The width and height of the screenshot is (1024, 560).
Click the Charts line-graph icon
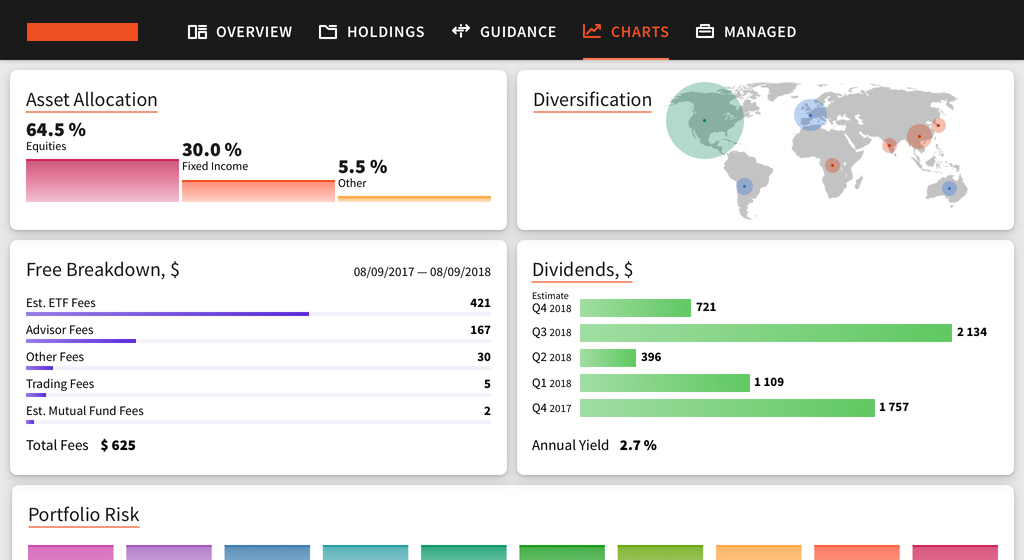pos(592,31)
